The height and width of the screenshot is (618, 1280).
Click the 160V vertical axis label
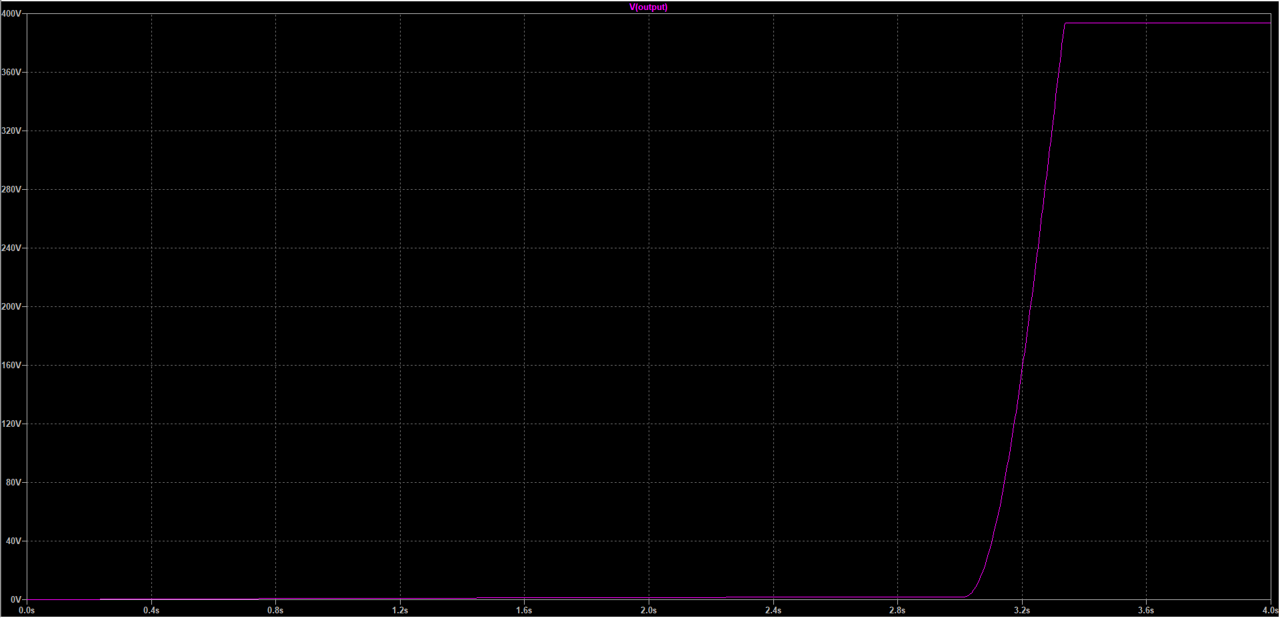(x=12, y=365)
